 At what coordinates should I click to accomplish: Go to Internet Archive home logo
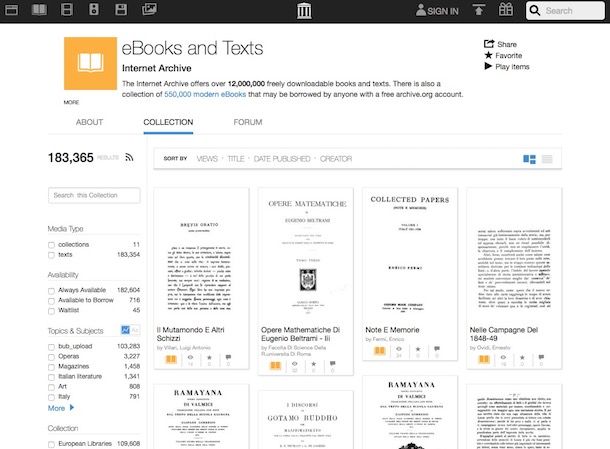[x=304, y=11]
